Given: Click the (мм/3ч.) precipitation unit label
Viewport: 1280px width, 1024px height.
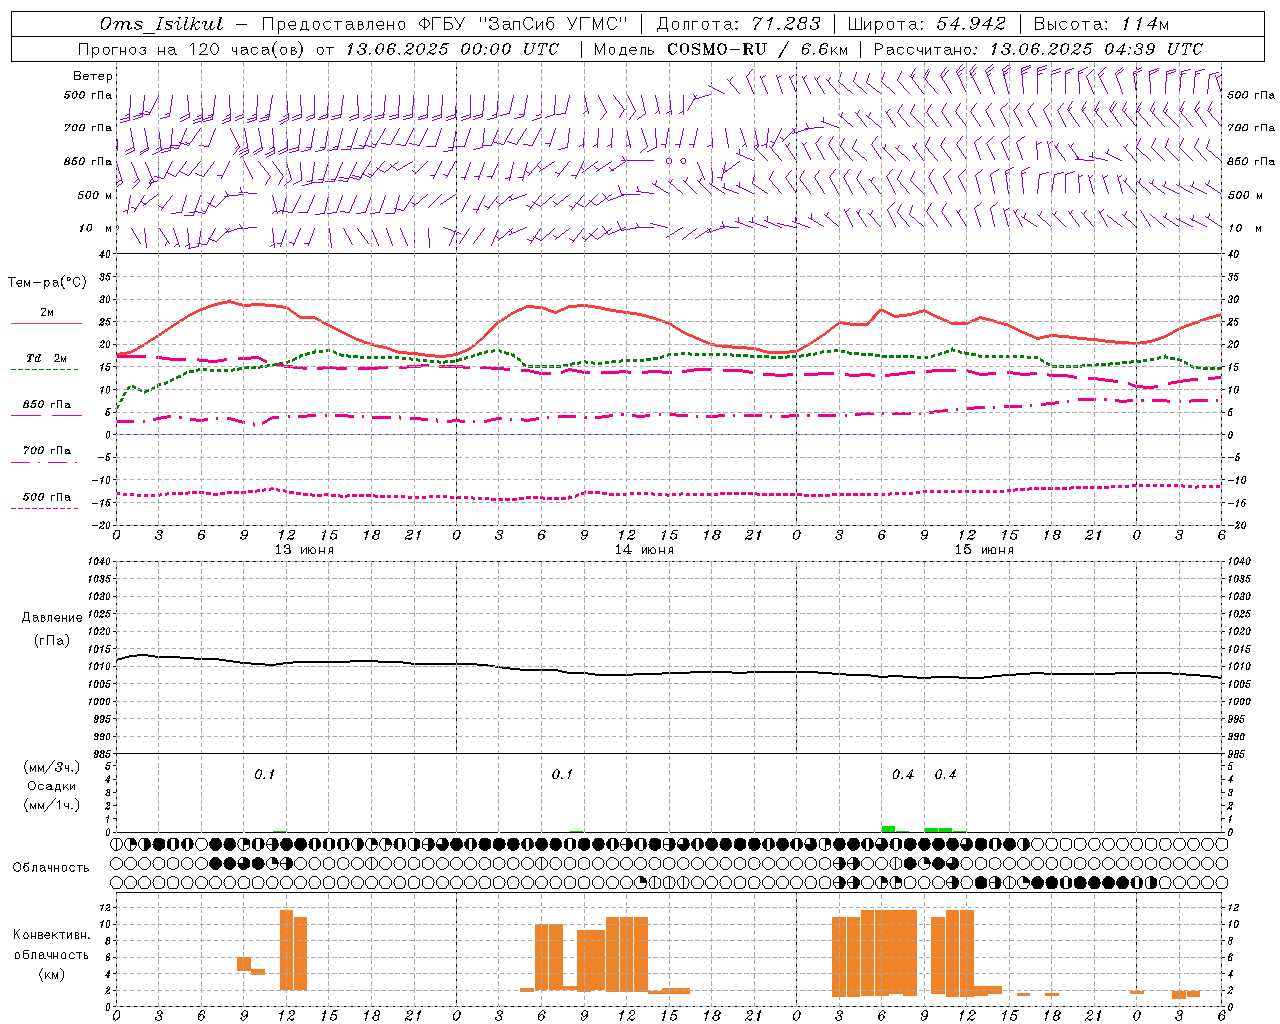Looking at the screenshot, I should [x=52, y=767].
